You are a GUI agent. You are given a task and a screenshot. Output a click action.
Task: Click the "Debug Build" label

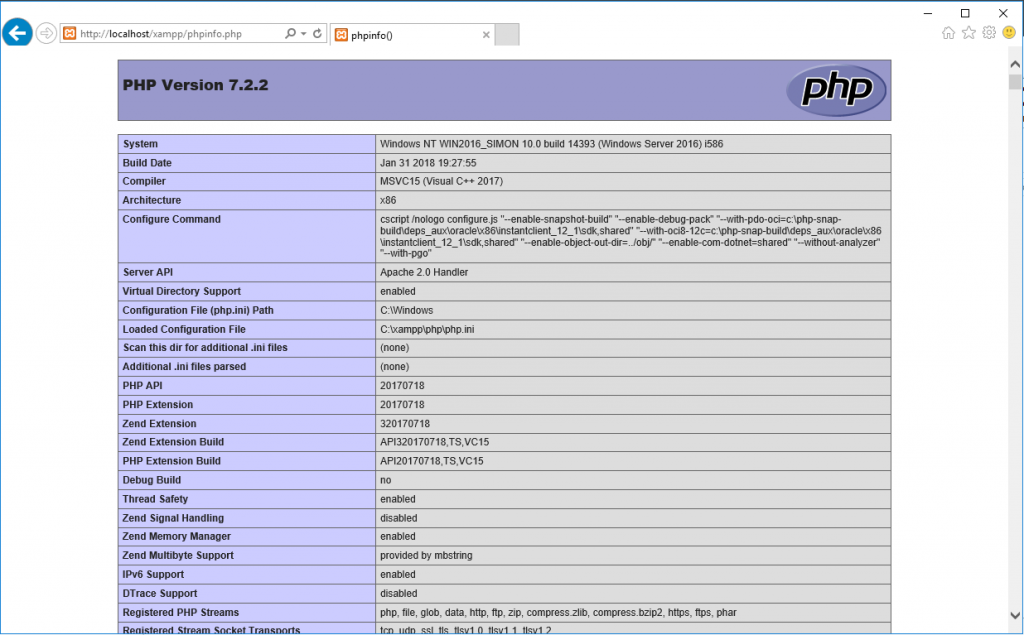coord(152,480)
